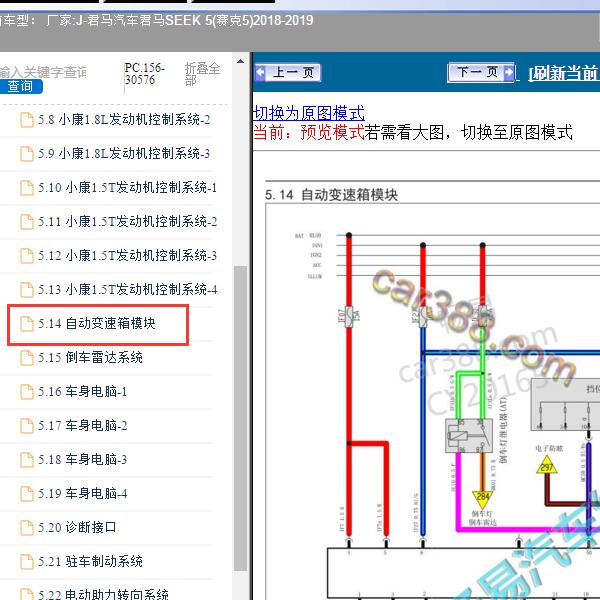This screenshot has height=600, width=600.
Task: Click the wiring diagram preview image
Action: click(432, 402)
